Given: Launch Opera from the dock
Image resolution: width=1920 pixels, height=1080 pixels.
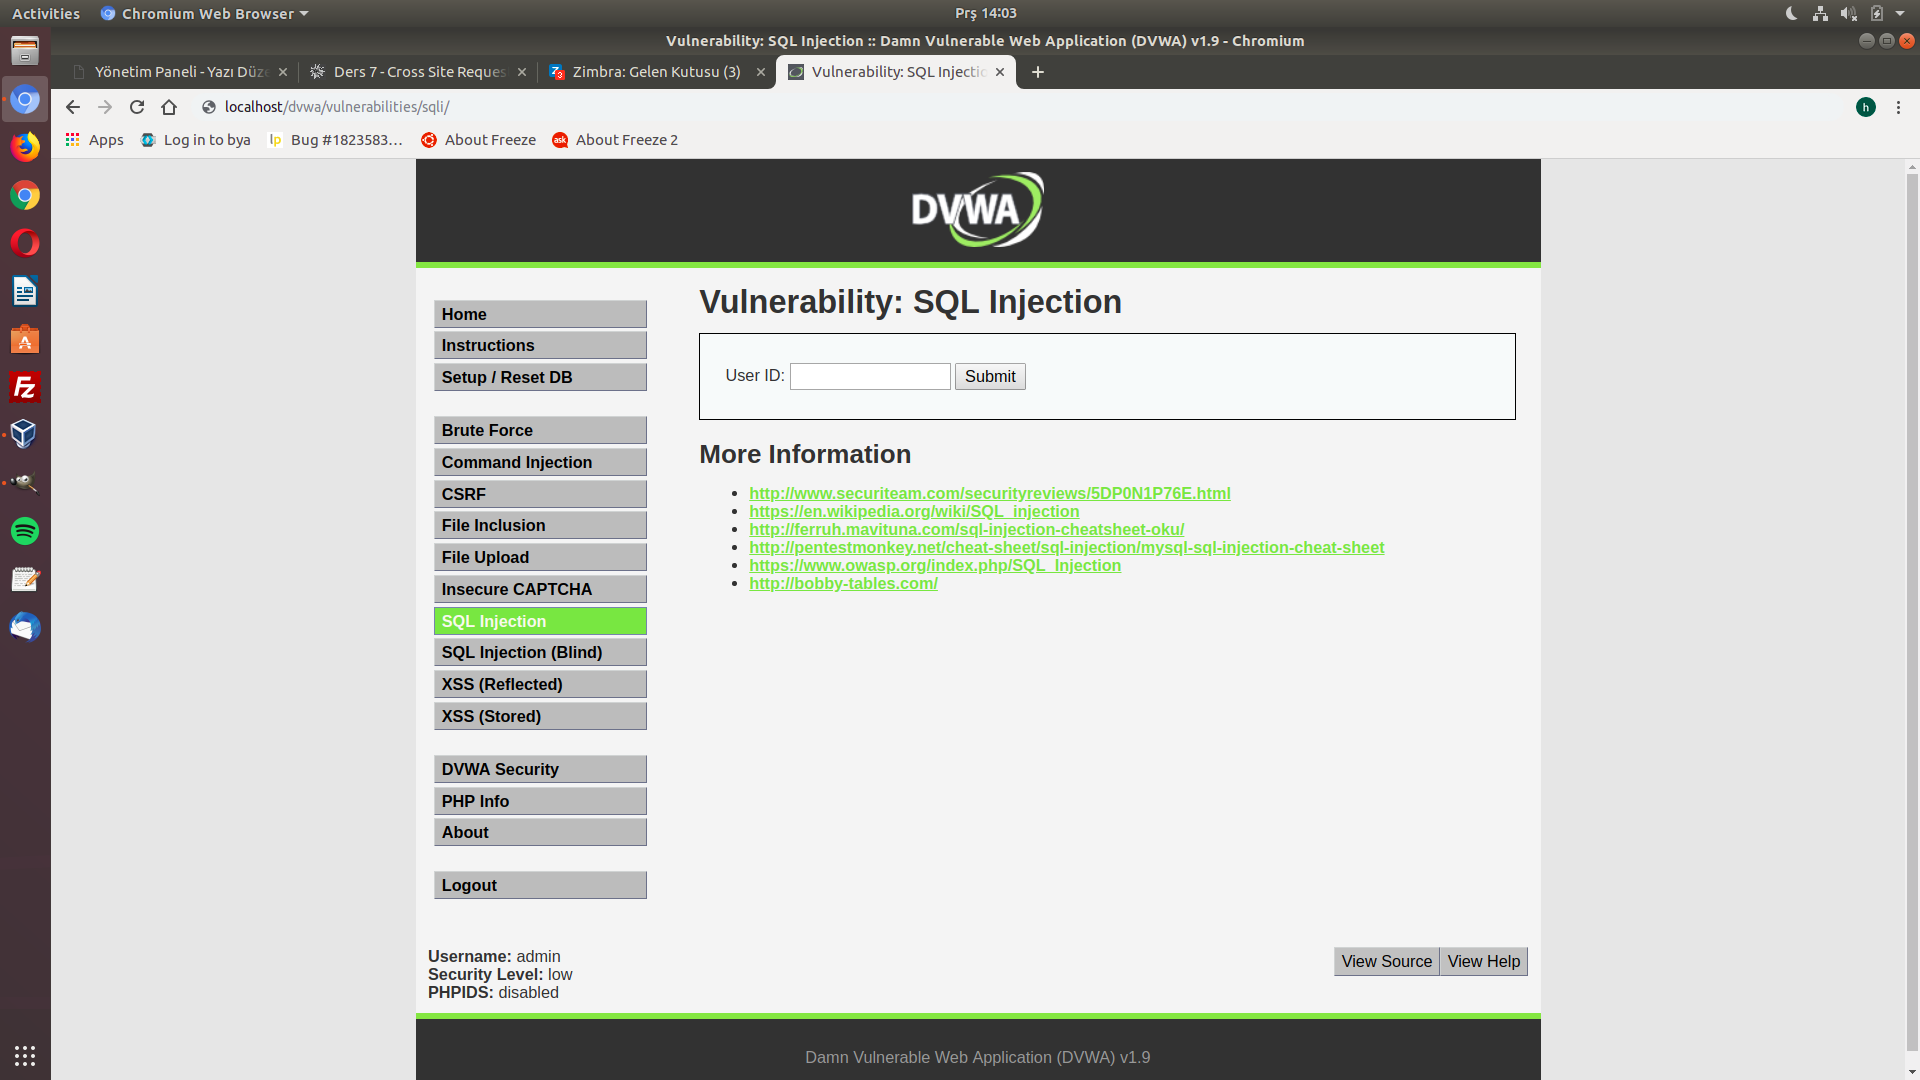Looking at the screenshot, I should click(25, 243).
